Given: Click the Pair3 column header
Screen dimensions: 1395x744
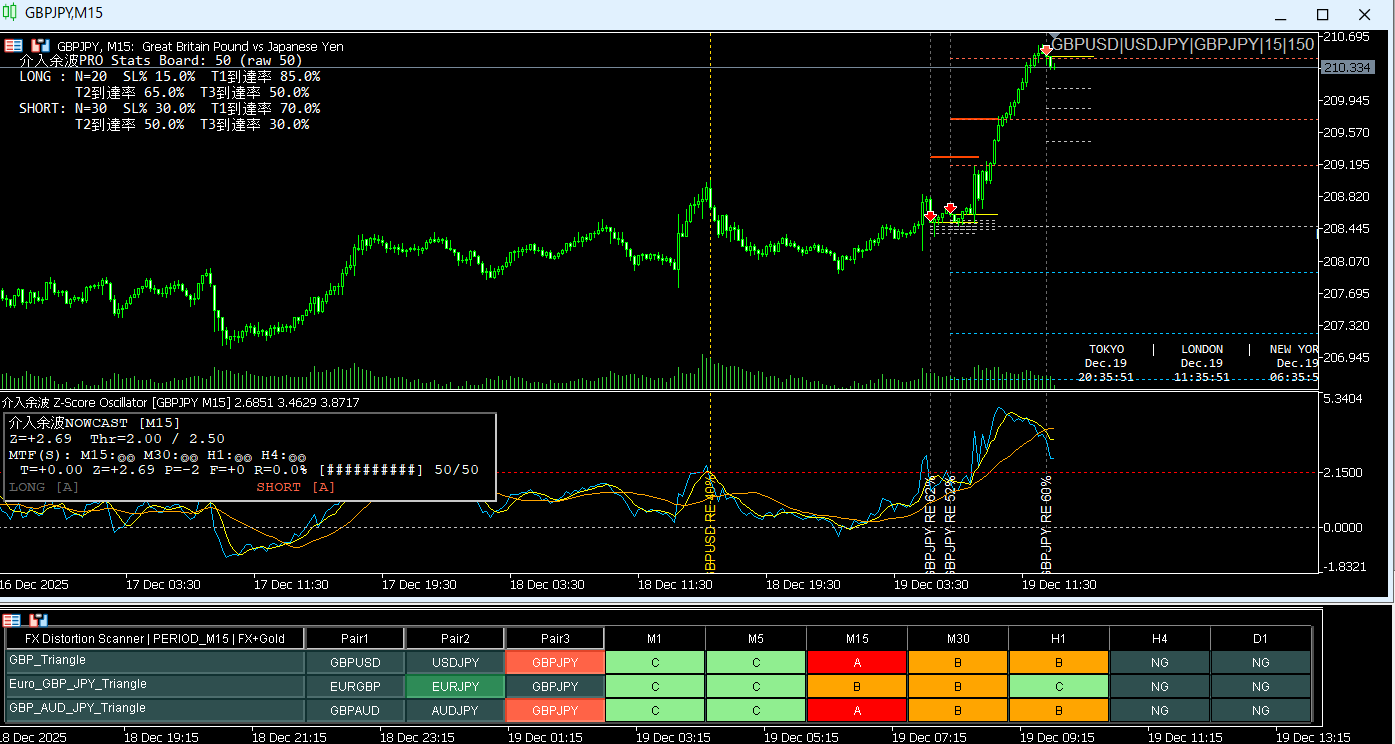Looking at the screenshot, I should pos(555,638).
